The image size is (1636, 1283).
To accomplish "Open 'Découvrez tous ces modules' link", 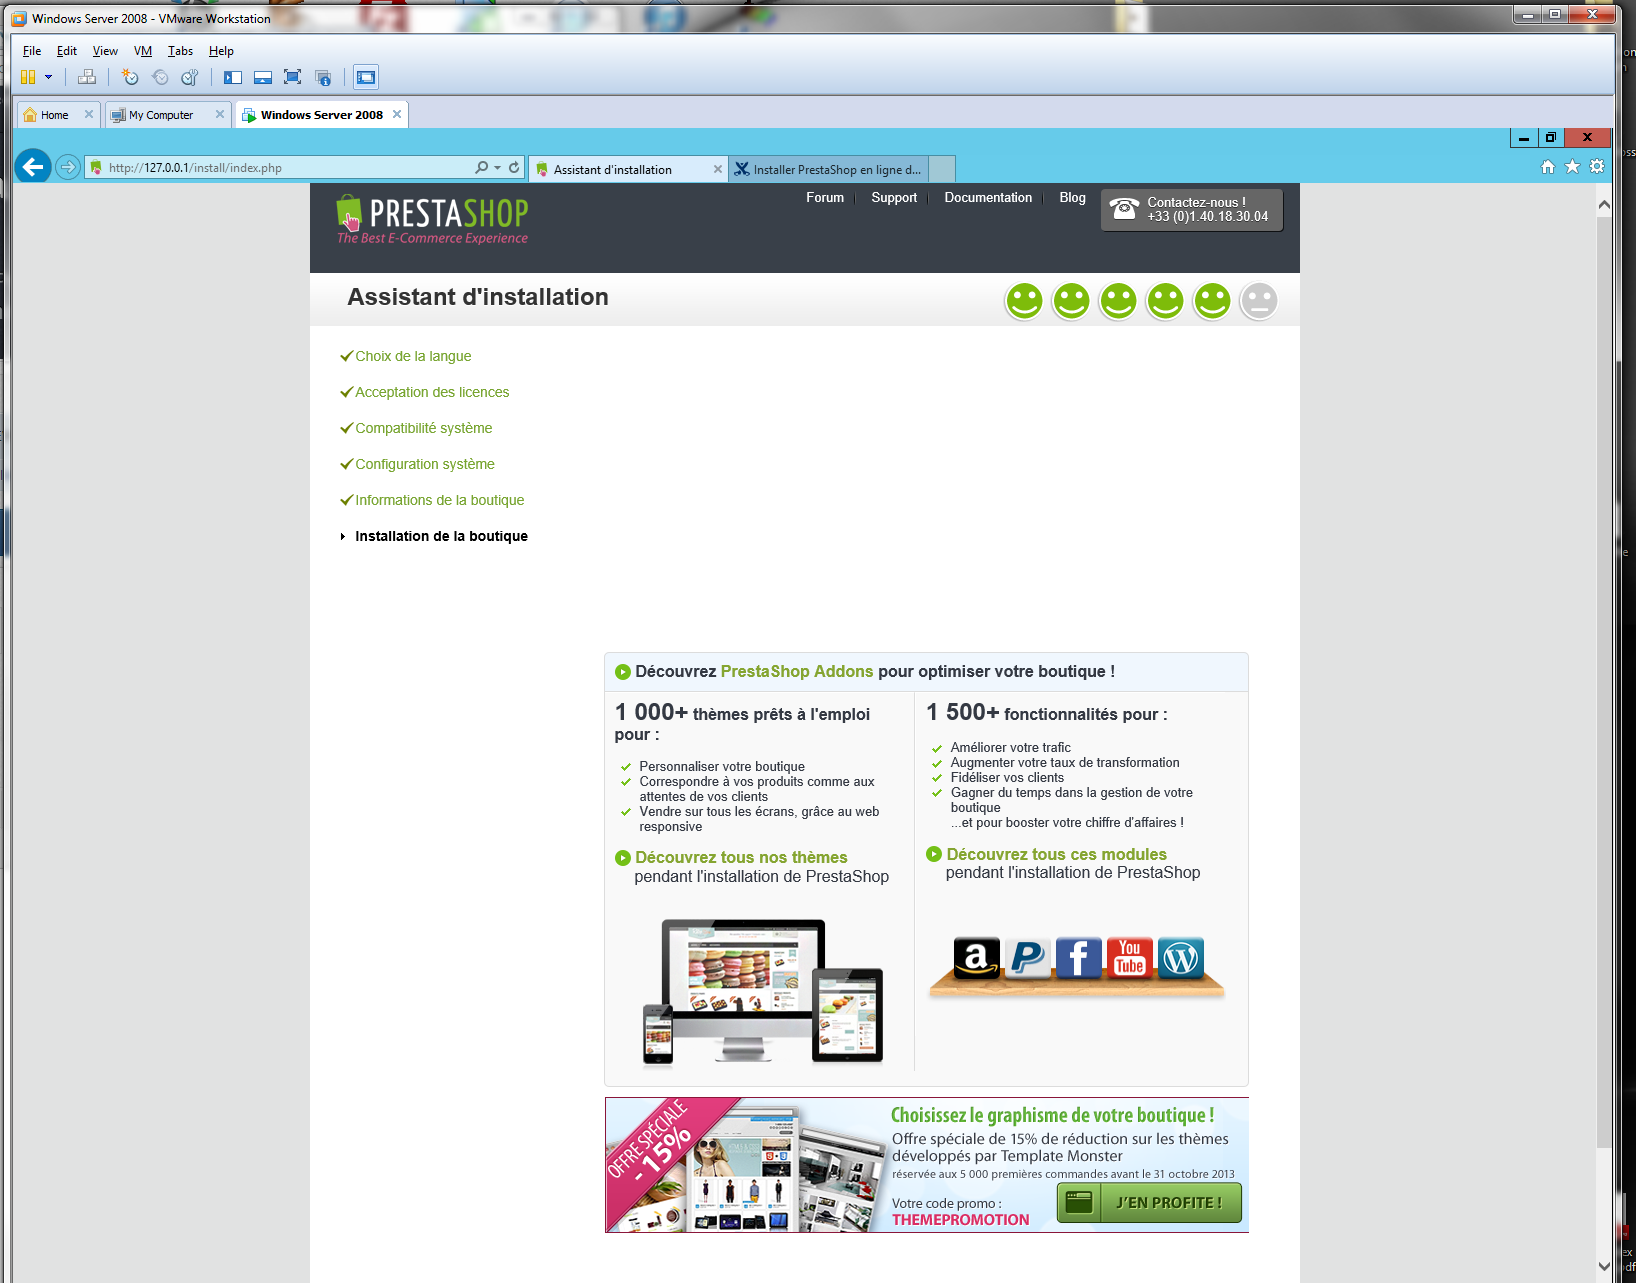I will point(1056,854).
